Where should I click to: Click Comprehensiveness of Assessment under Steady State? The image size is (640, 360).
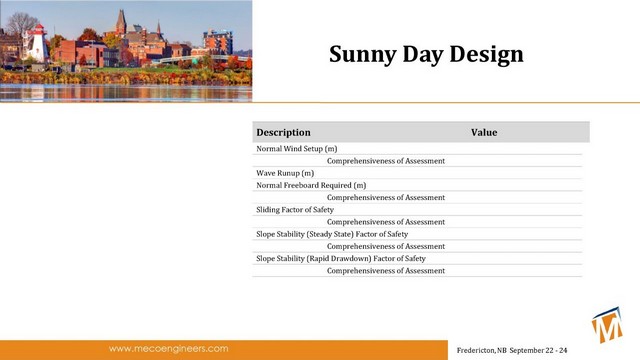pyautogui.click(x=386, y=247)
